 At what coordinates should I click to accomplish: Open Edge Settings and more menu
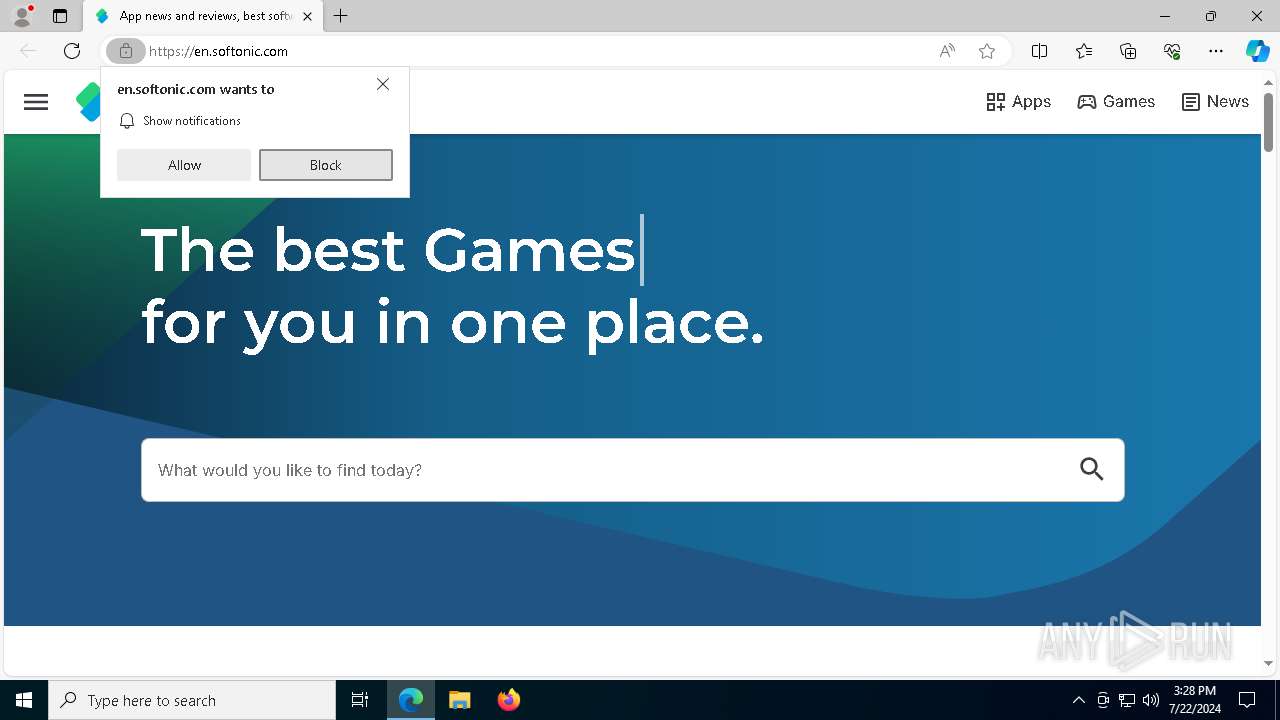(1216, 51)
